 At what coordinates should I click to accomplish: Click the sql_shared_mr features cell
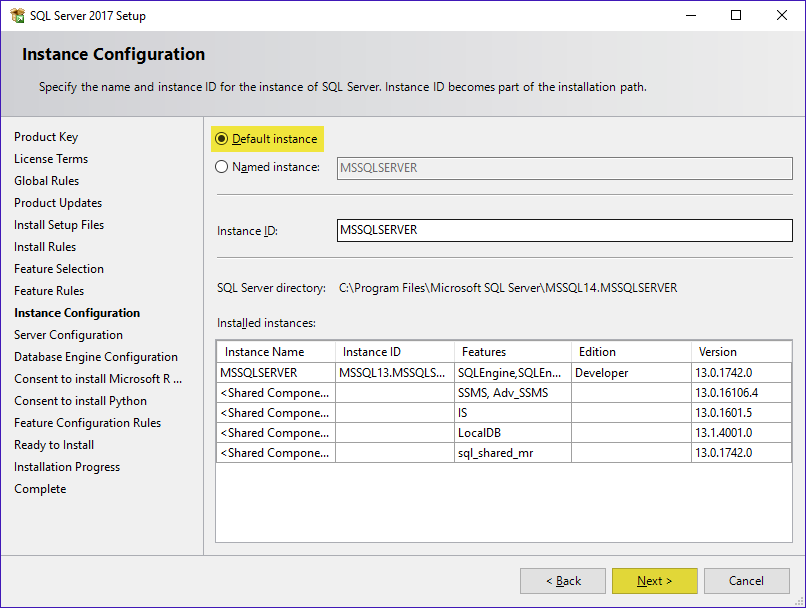(x=513, y=453)
